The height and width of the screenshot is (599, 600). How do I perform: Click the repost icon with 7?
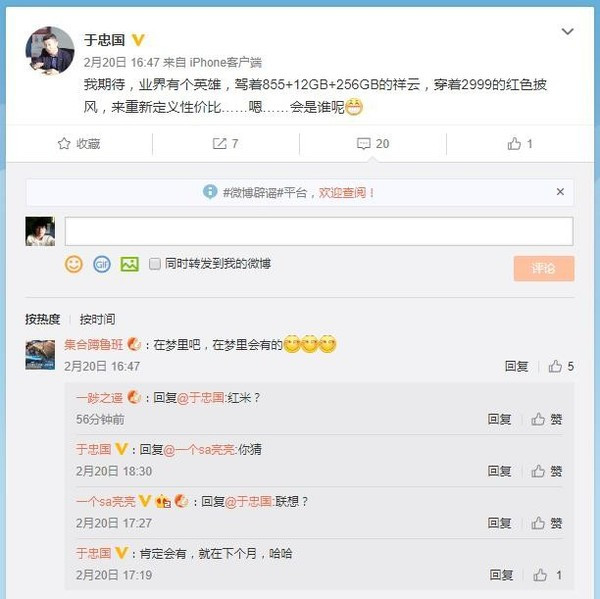pos(225,144)
